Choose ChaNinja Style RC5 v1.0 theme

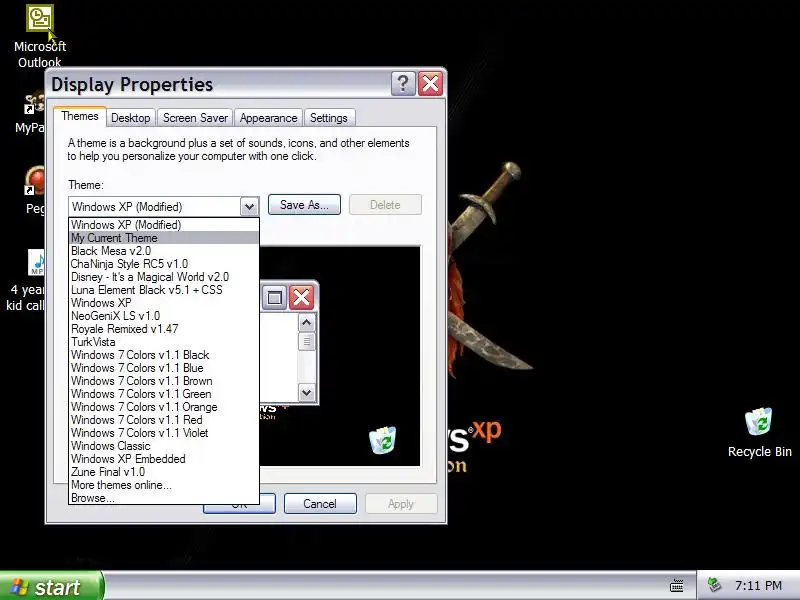coord(164,264)
